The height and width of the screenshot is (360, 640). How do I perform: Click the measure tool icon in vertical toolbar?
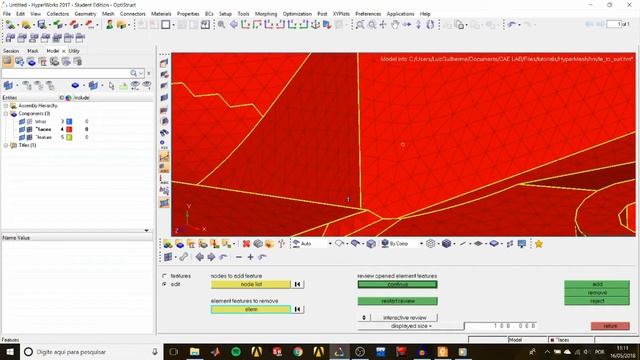tap(164, 156)
